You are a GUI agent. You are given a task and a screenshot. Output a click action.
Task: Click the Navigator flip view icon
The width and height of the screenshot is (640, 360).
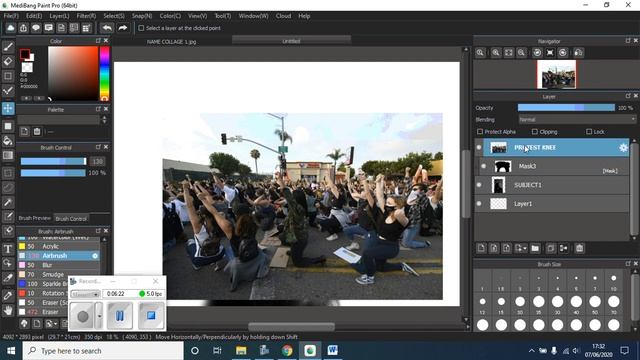pos(578,53)
